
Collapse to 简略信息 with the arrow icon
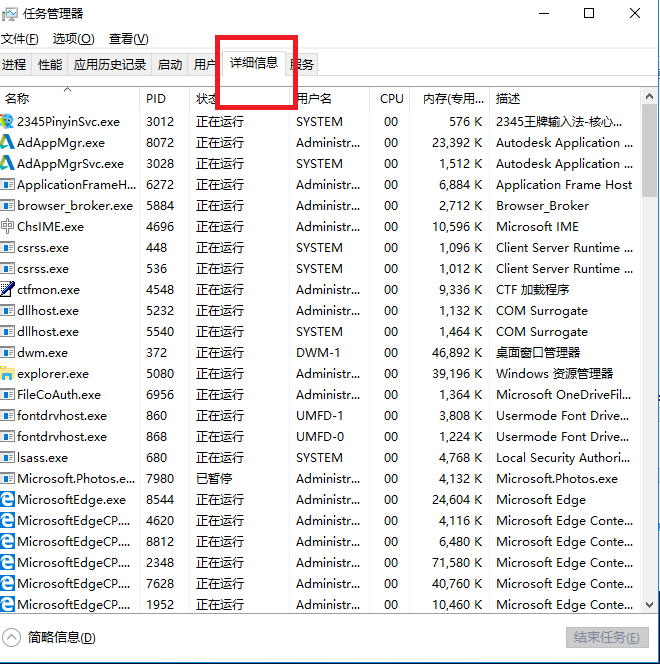(11, 637)
